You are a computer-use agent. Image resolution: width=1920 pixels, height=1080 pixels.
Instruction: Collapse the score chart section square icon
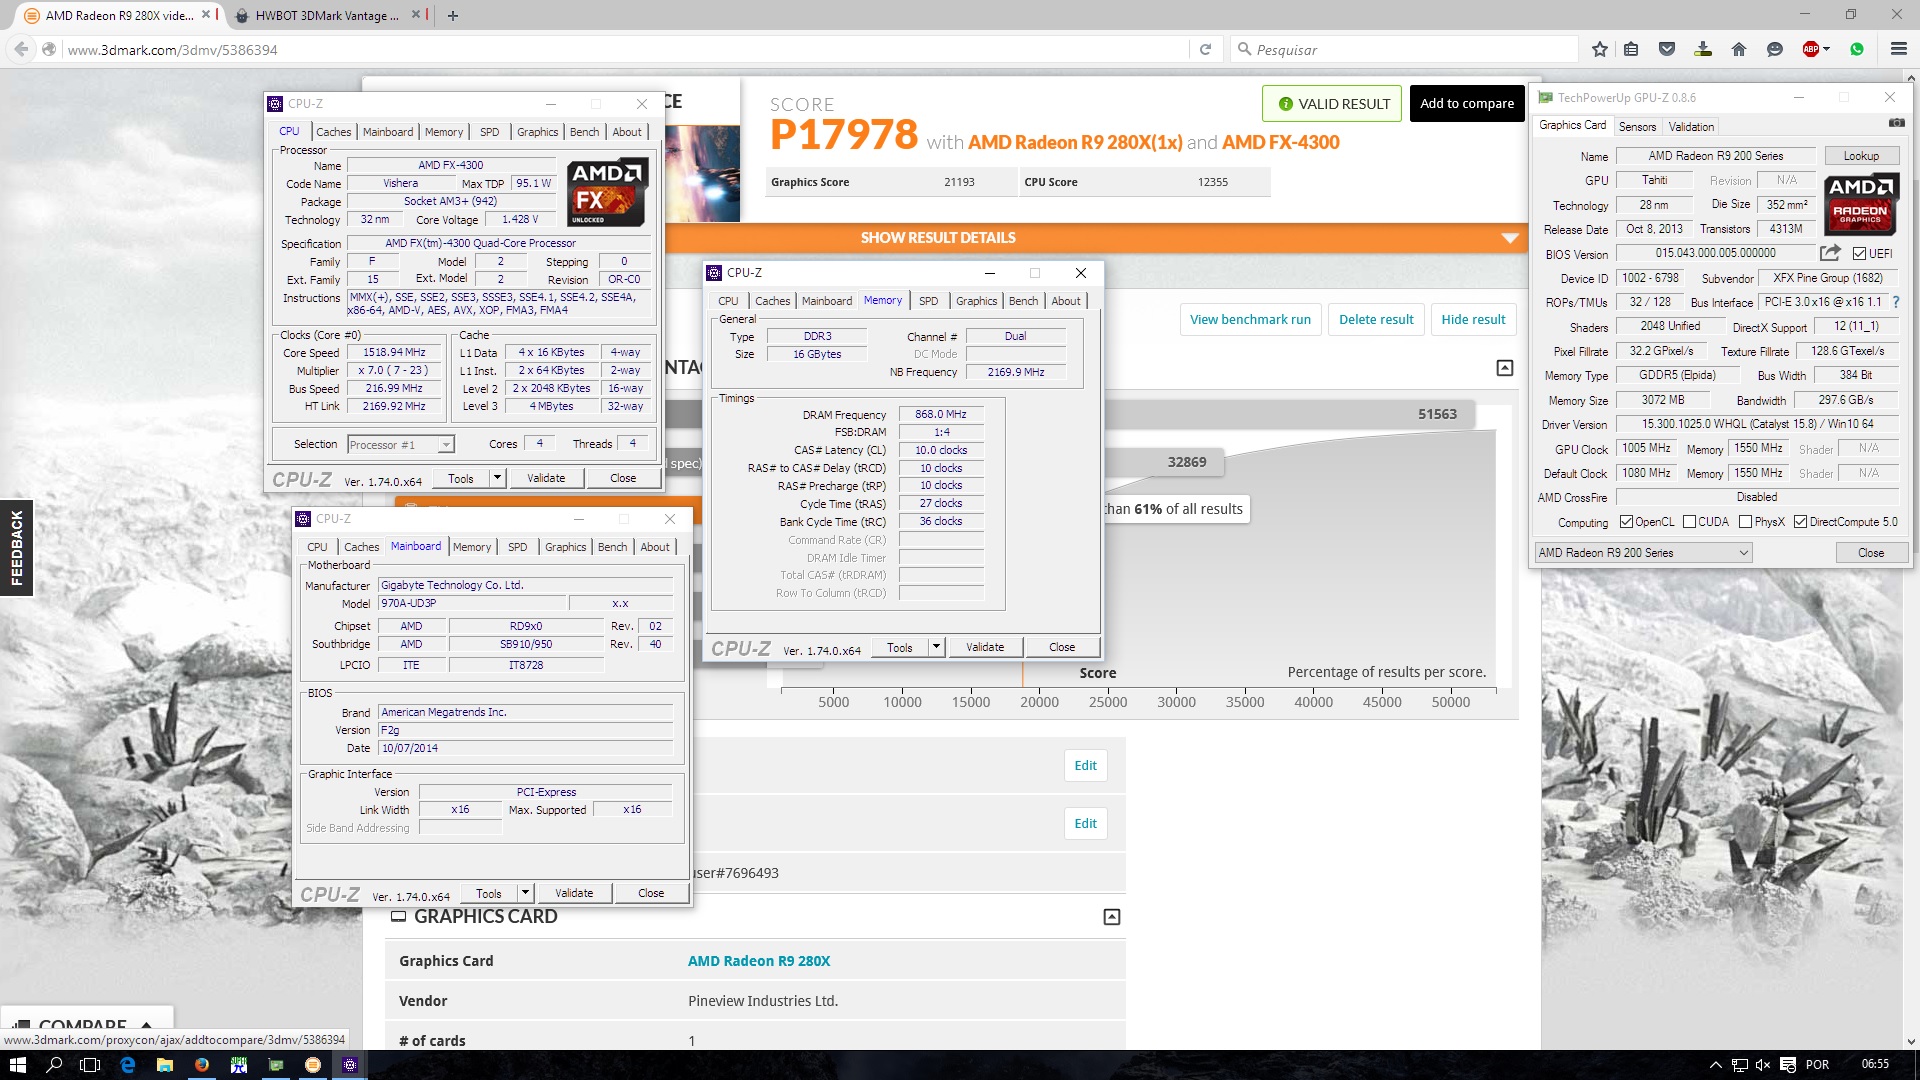pos(1504,368)
